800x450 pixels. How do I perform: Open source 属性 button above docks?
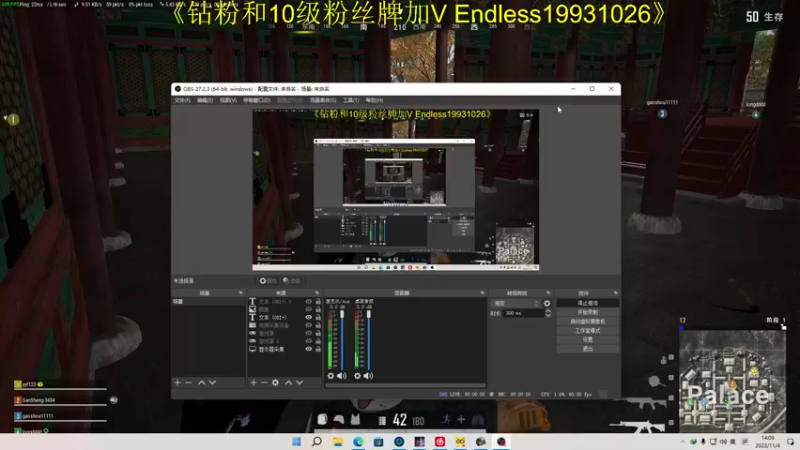pyautogui.click(x=267, y=281)
